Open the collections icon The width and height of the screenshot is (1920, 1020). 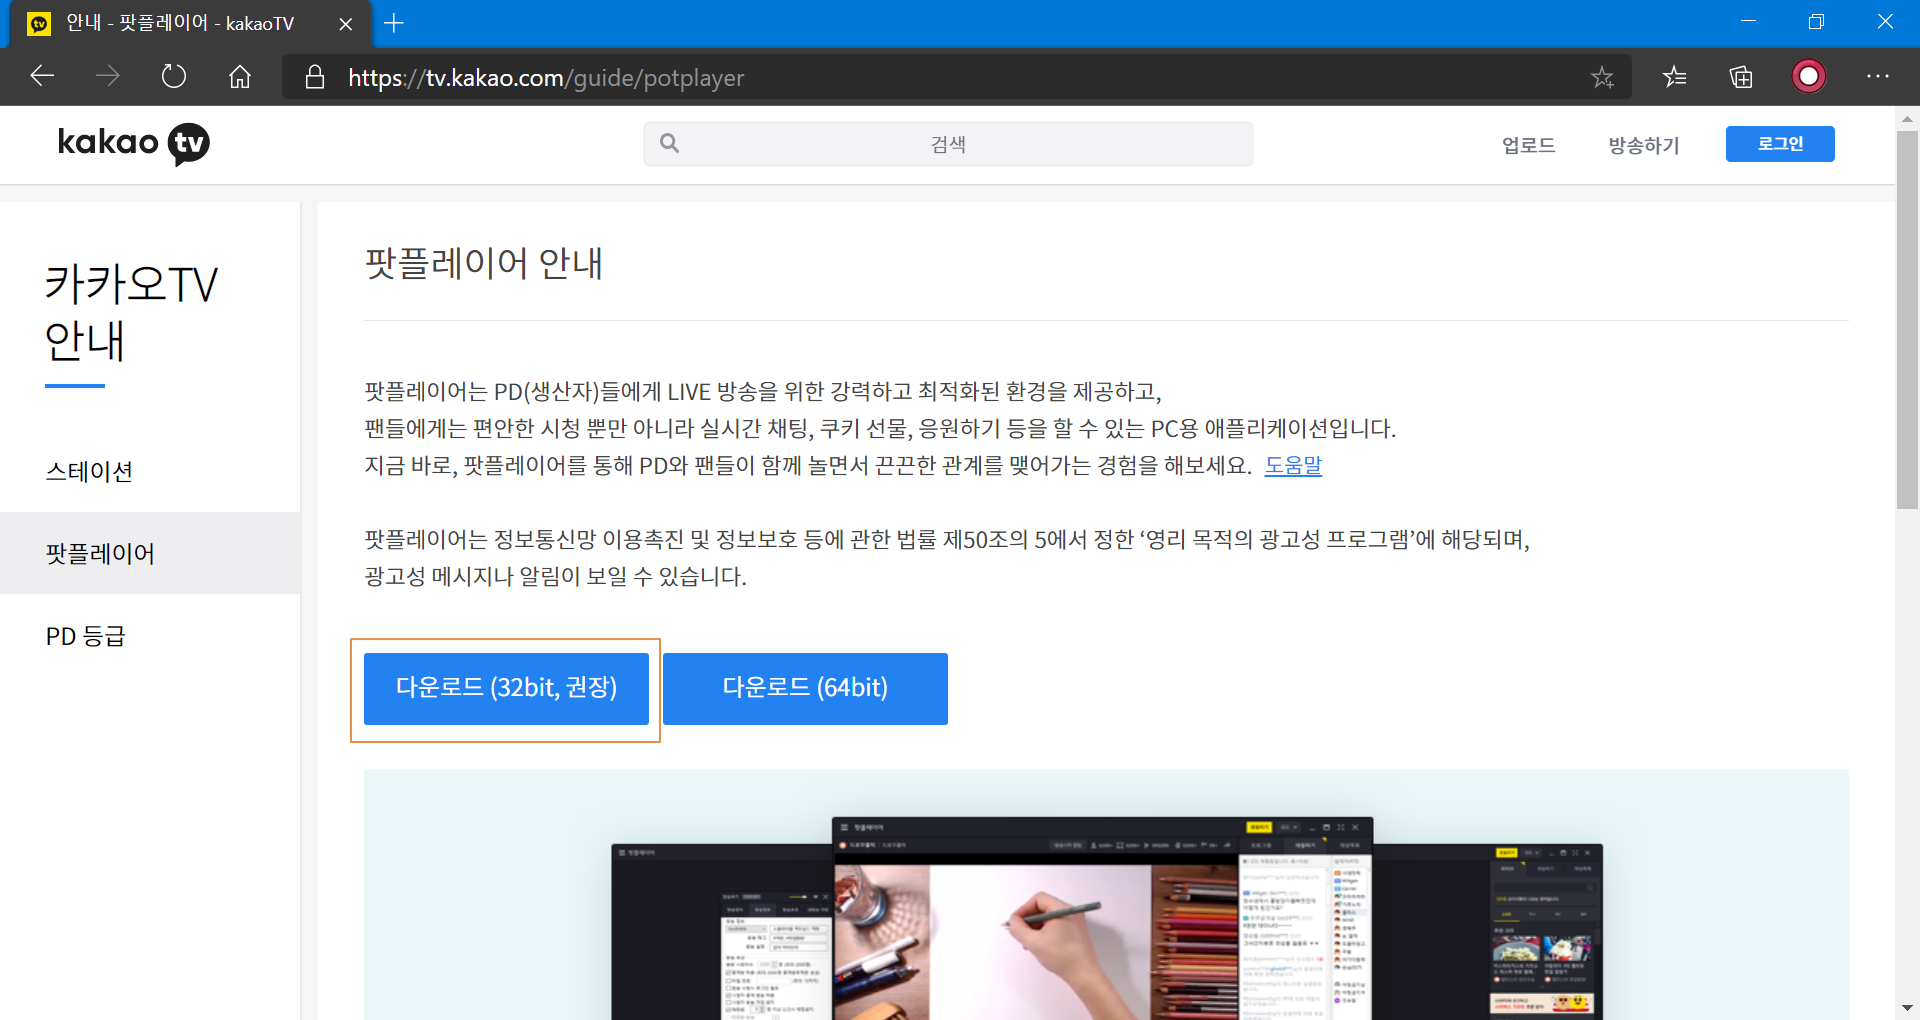click(1741, 77)
